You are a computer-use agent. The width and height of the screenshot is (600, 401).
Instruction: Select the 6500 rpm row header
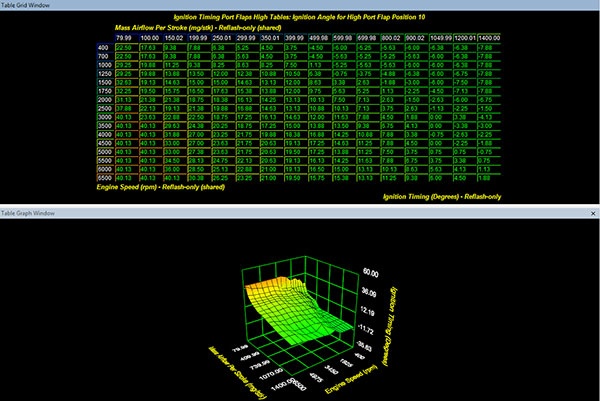pos(103,178)
